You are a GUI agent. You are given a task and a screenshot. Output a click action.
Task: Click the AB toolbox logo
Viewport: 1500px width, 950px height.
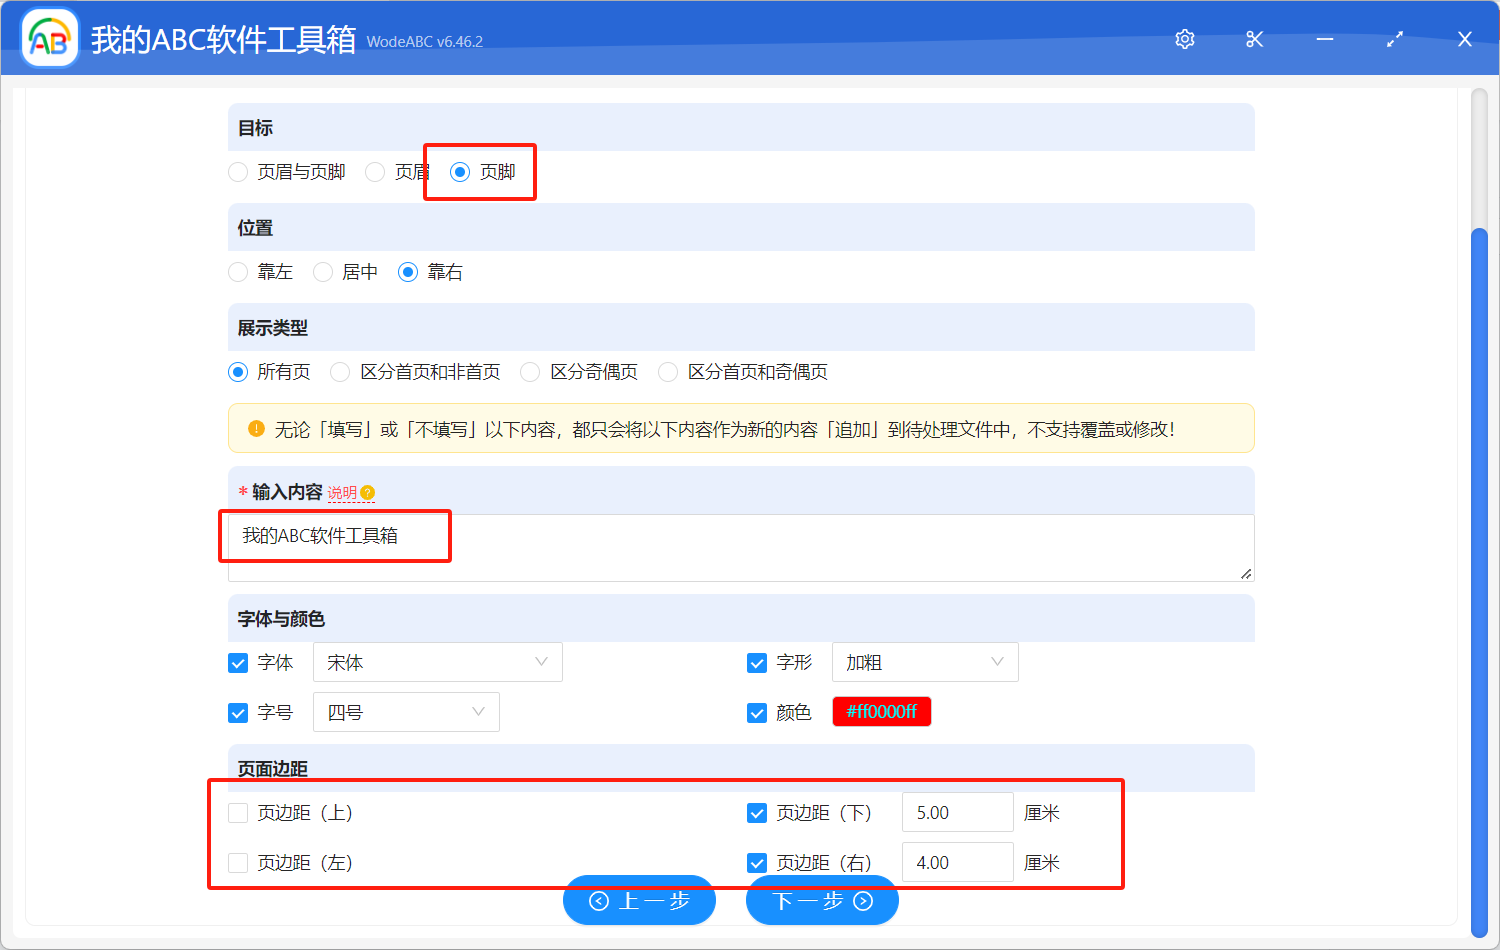[x=49, y=37]
